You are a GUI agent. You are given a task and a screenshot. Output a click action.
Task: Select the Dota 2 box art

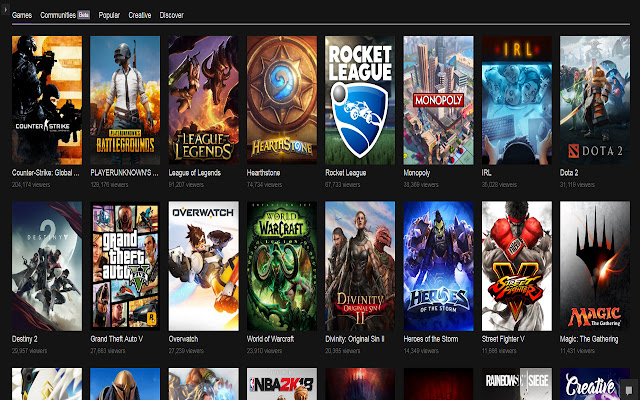pos(595,100)
